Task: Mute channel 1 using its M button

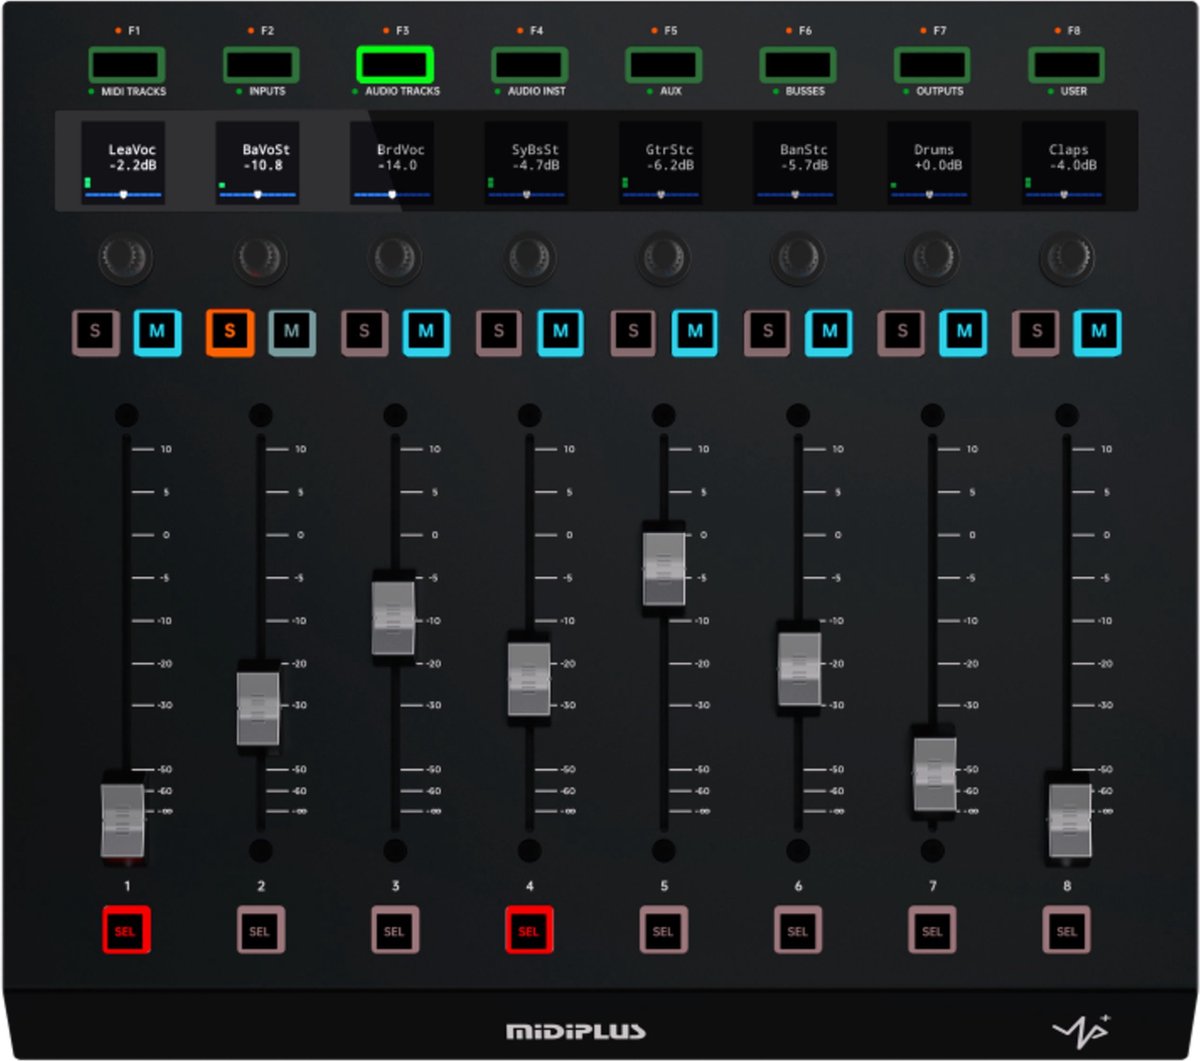Action: tap(157, 332)
